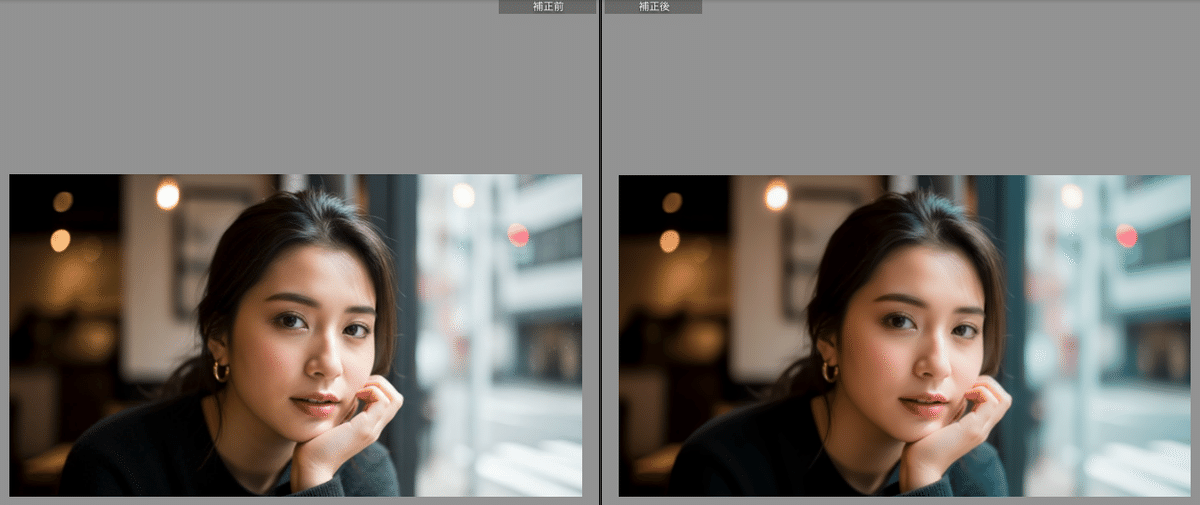The image size is (1200, 505).
Task: Select the after (補正後) preview photo
Action: 905,335
